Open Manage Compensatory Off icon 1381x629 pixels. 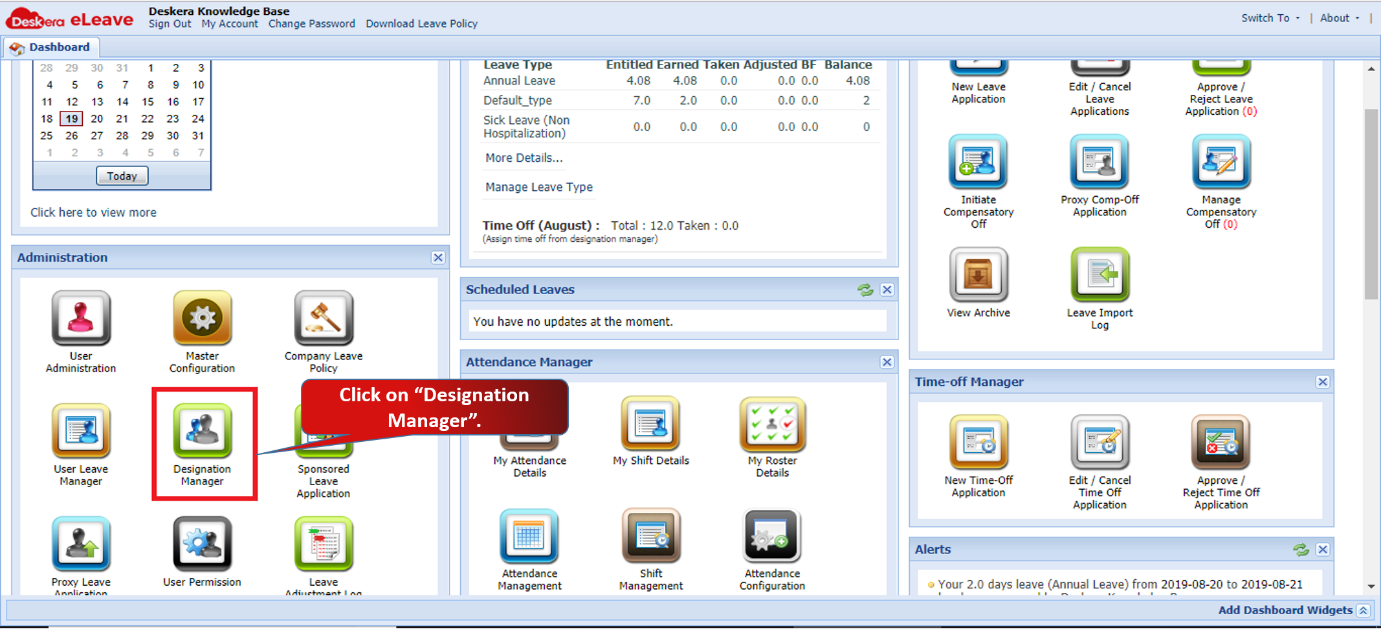(x=1221, y=162)
